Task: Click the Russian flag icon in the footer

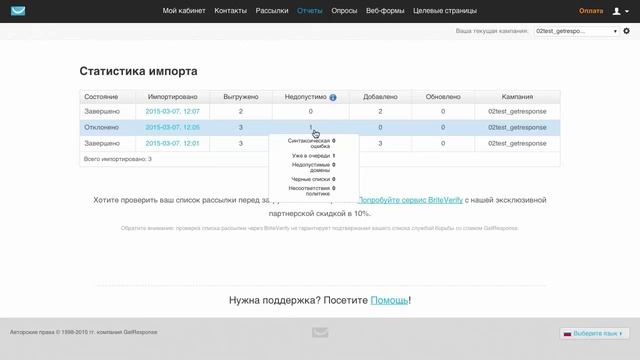Action: pyautogui.click(x=567, y=333)
